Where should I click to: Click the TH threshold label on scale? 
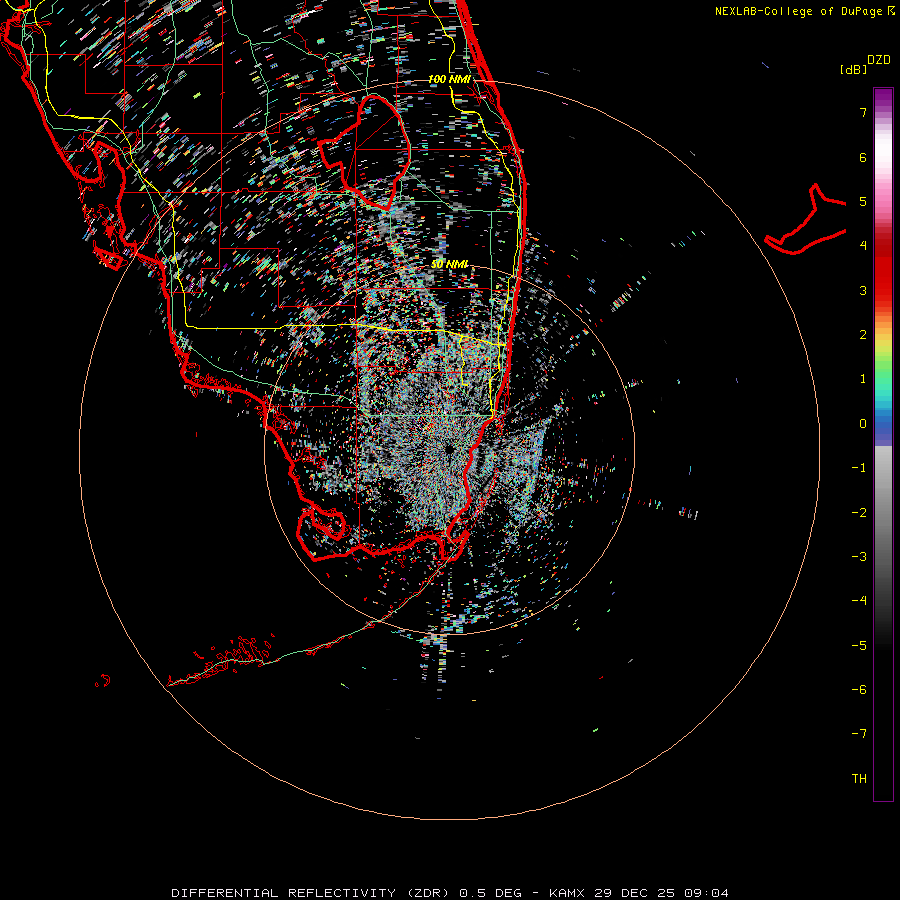859,779
